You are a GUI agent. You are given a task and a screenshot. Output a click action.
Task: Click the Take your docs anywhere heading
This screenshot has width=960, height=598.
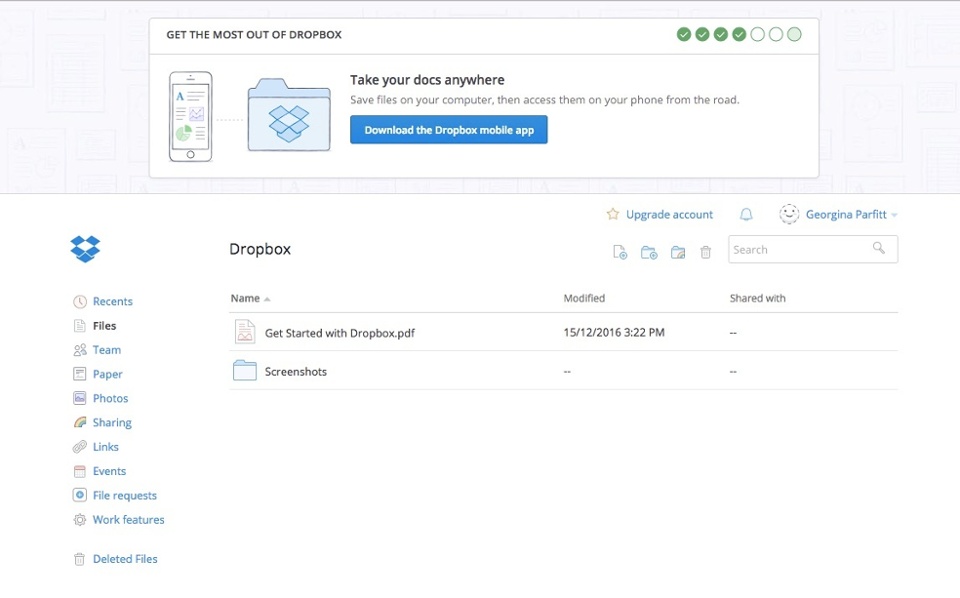(427, 80)
